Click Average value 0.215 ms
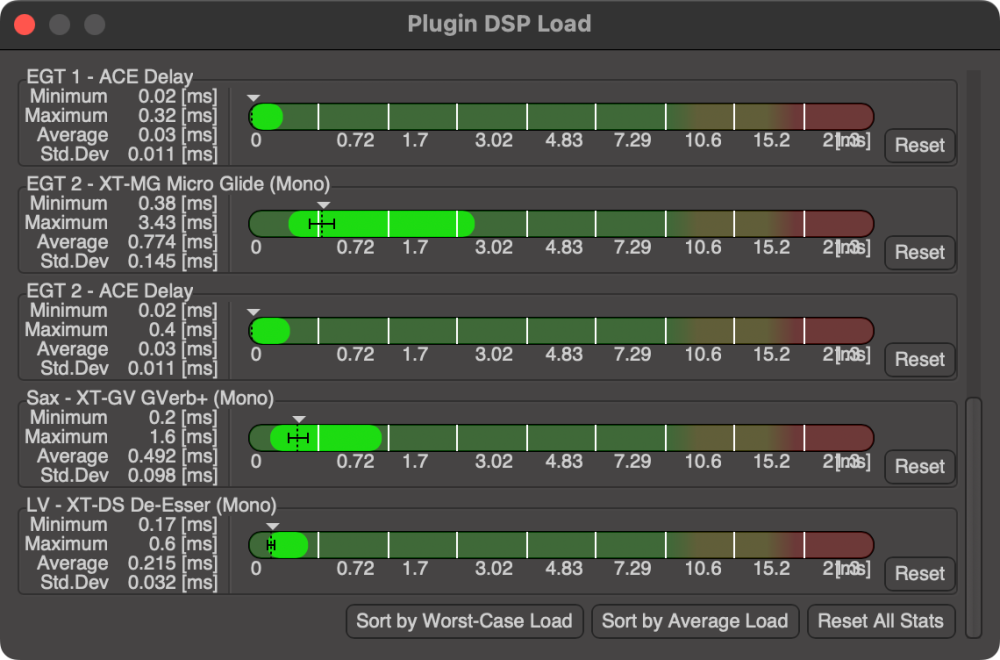 (x=172, y=564)
